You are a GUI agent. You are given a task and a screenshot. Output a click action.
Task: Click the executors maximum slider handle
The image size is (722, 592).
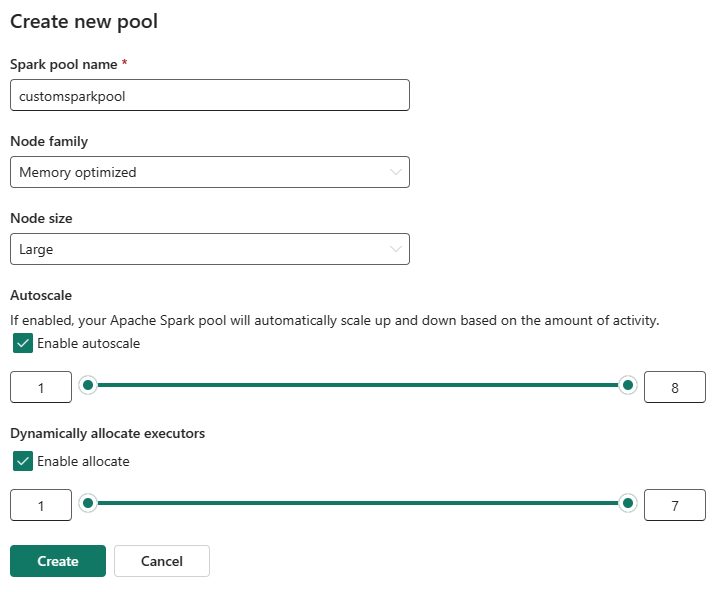(627, 503)
